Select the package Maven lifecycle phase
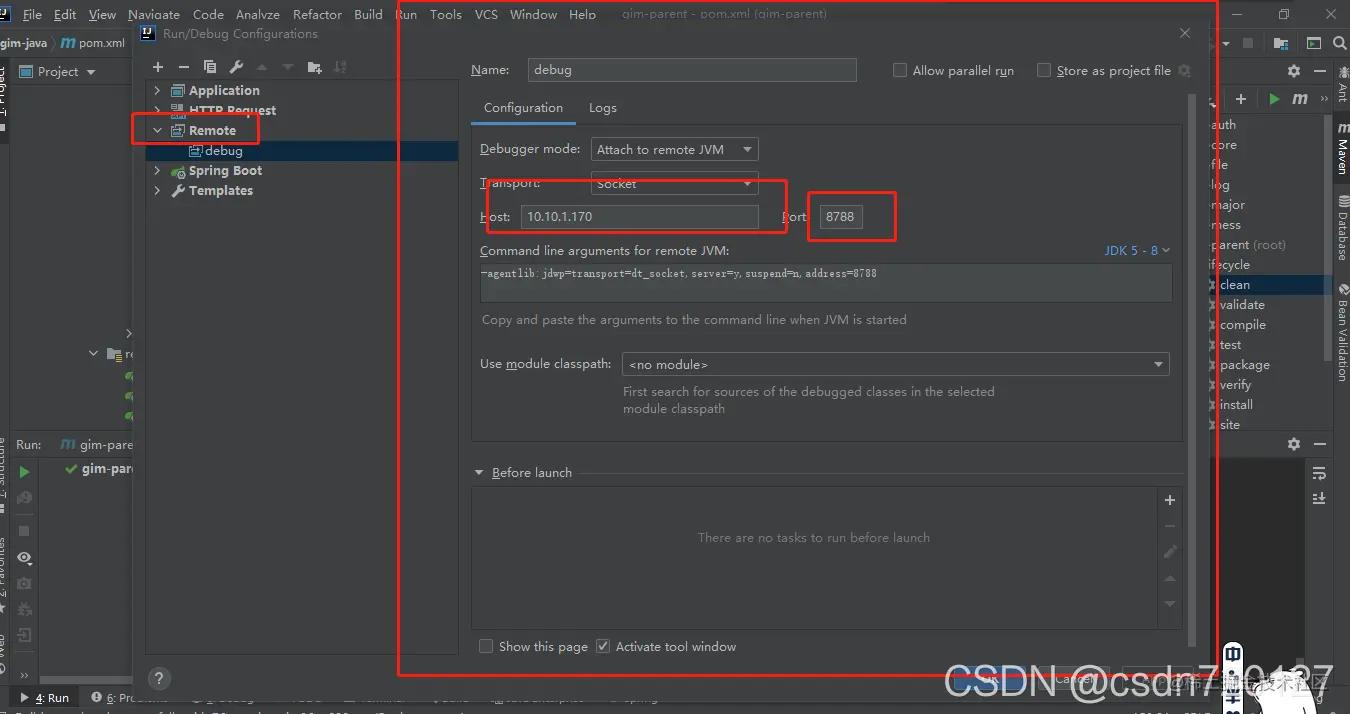1350x714 pixels. click(x=1245, y=364)
